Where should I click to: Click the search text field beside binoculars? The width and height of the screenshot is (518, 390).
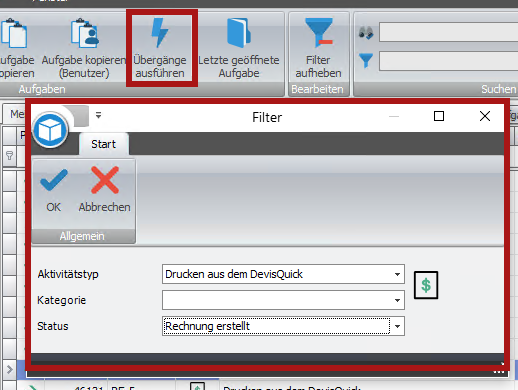point(448,32)
